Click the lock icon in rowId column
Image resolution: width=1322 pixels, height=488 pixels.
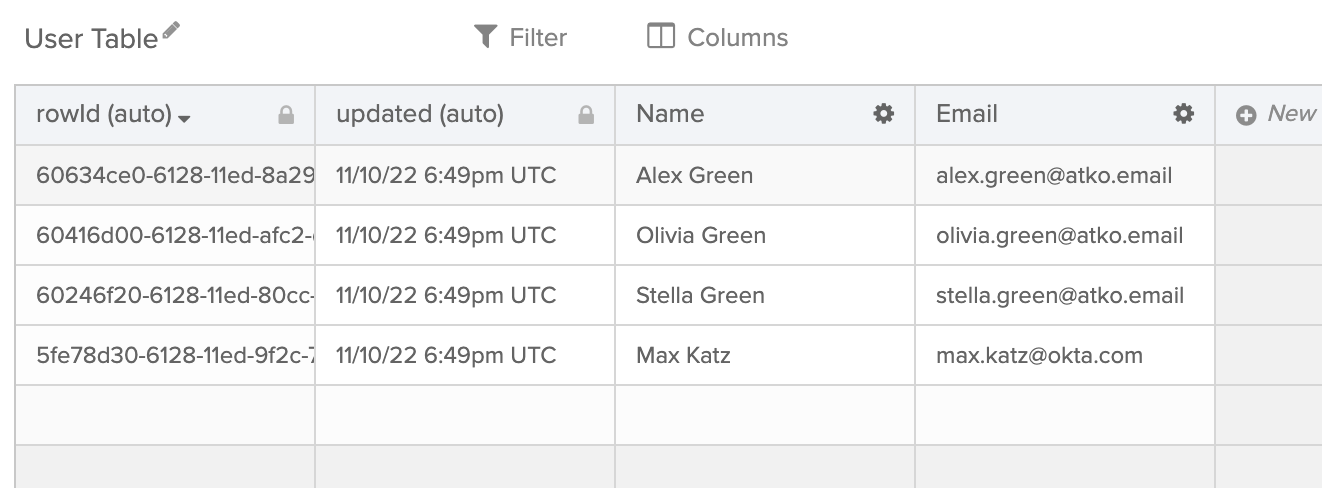(x=286, y=116)
